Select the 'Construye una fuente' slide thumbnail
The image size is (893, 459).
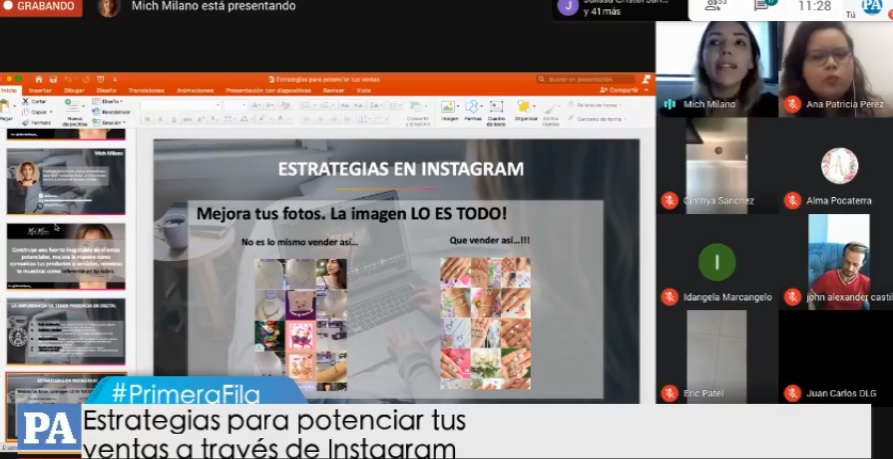click(x=66, y=256)
